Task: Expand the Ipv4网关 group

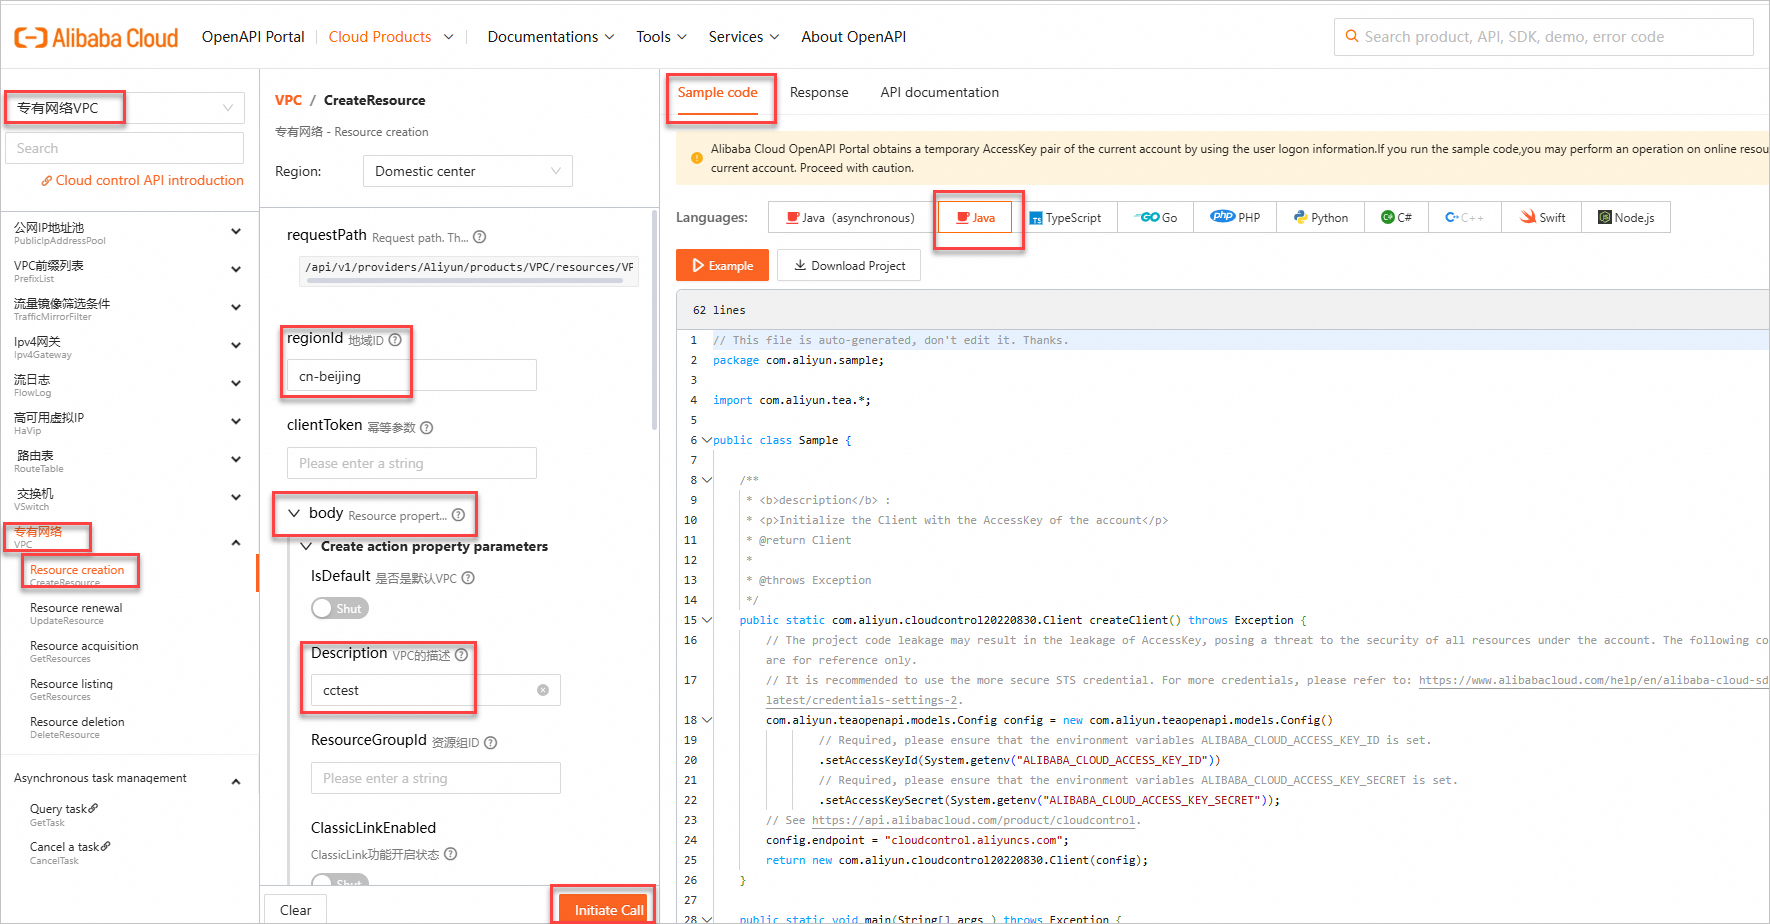Action: 236,346
